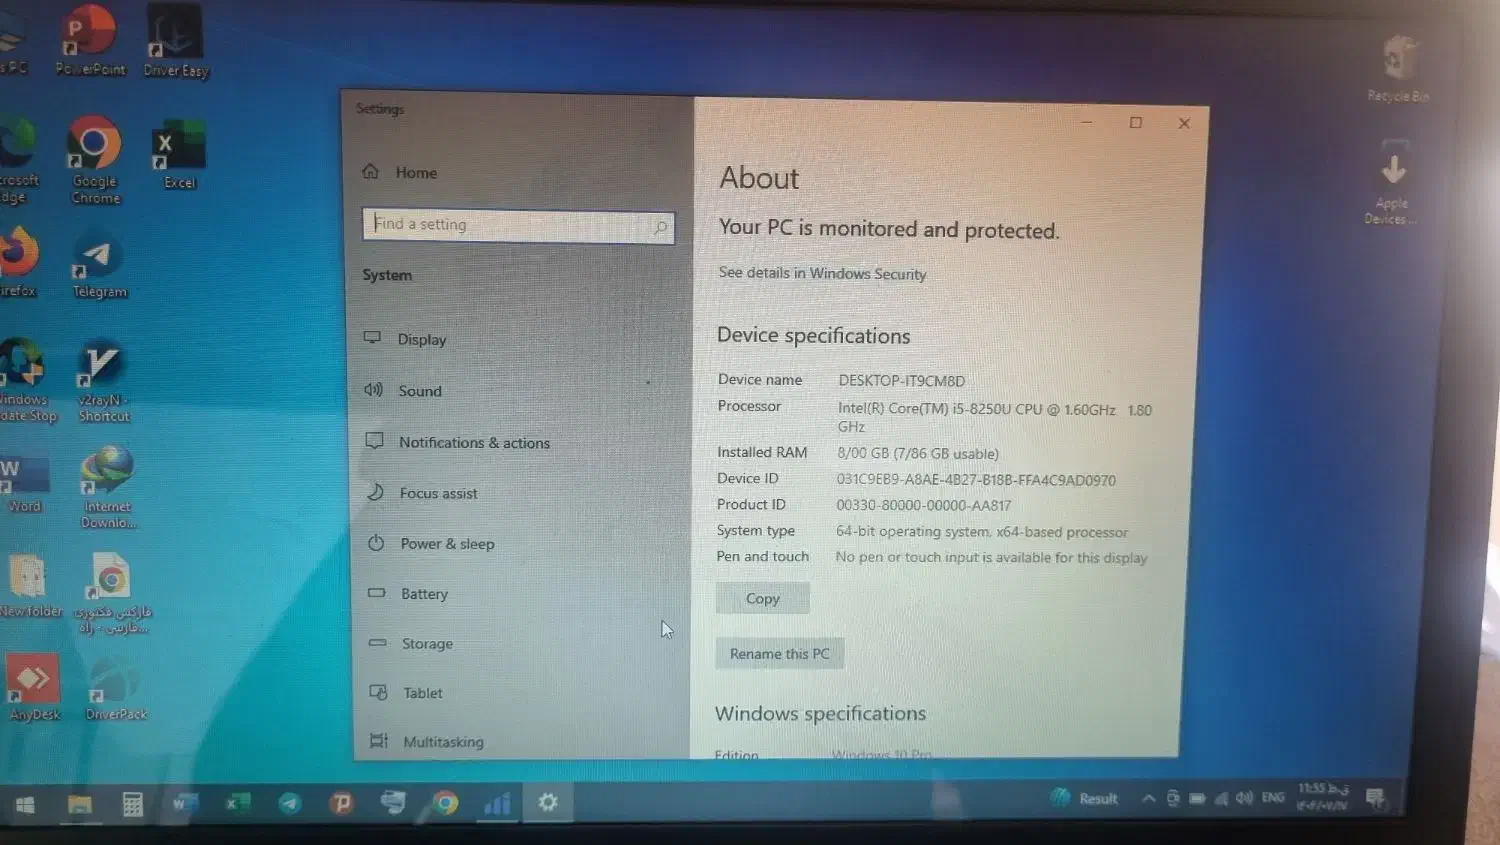The width and height of the screenshot is (1500, 845).
Task: Switch to Chrome on the taskbar
Action: click(445, 803)
